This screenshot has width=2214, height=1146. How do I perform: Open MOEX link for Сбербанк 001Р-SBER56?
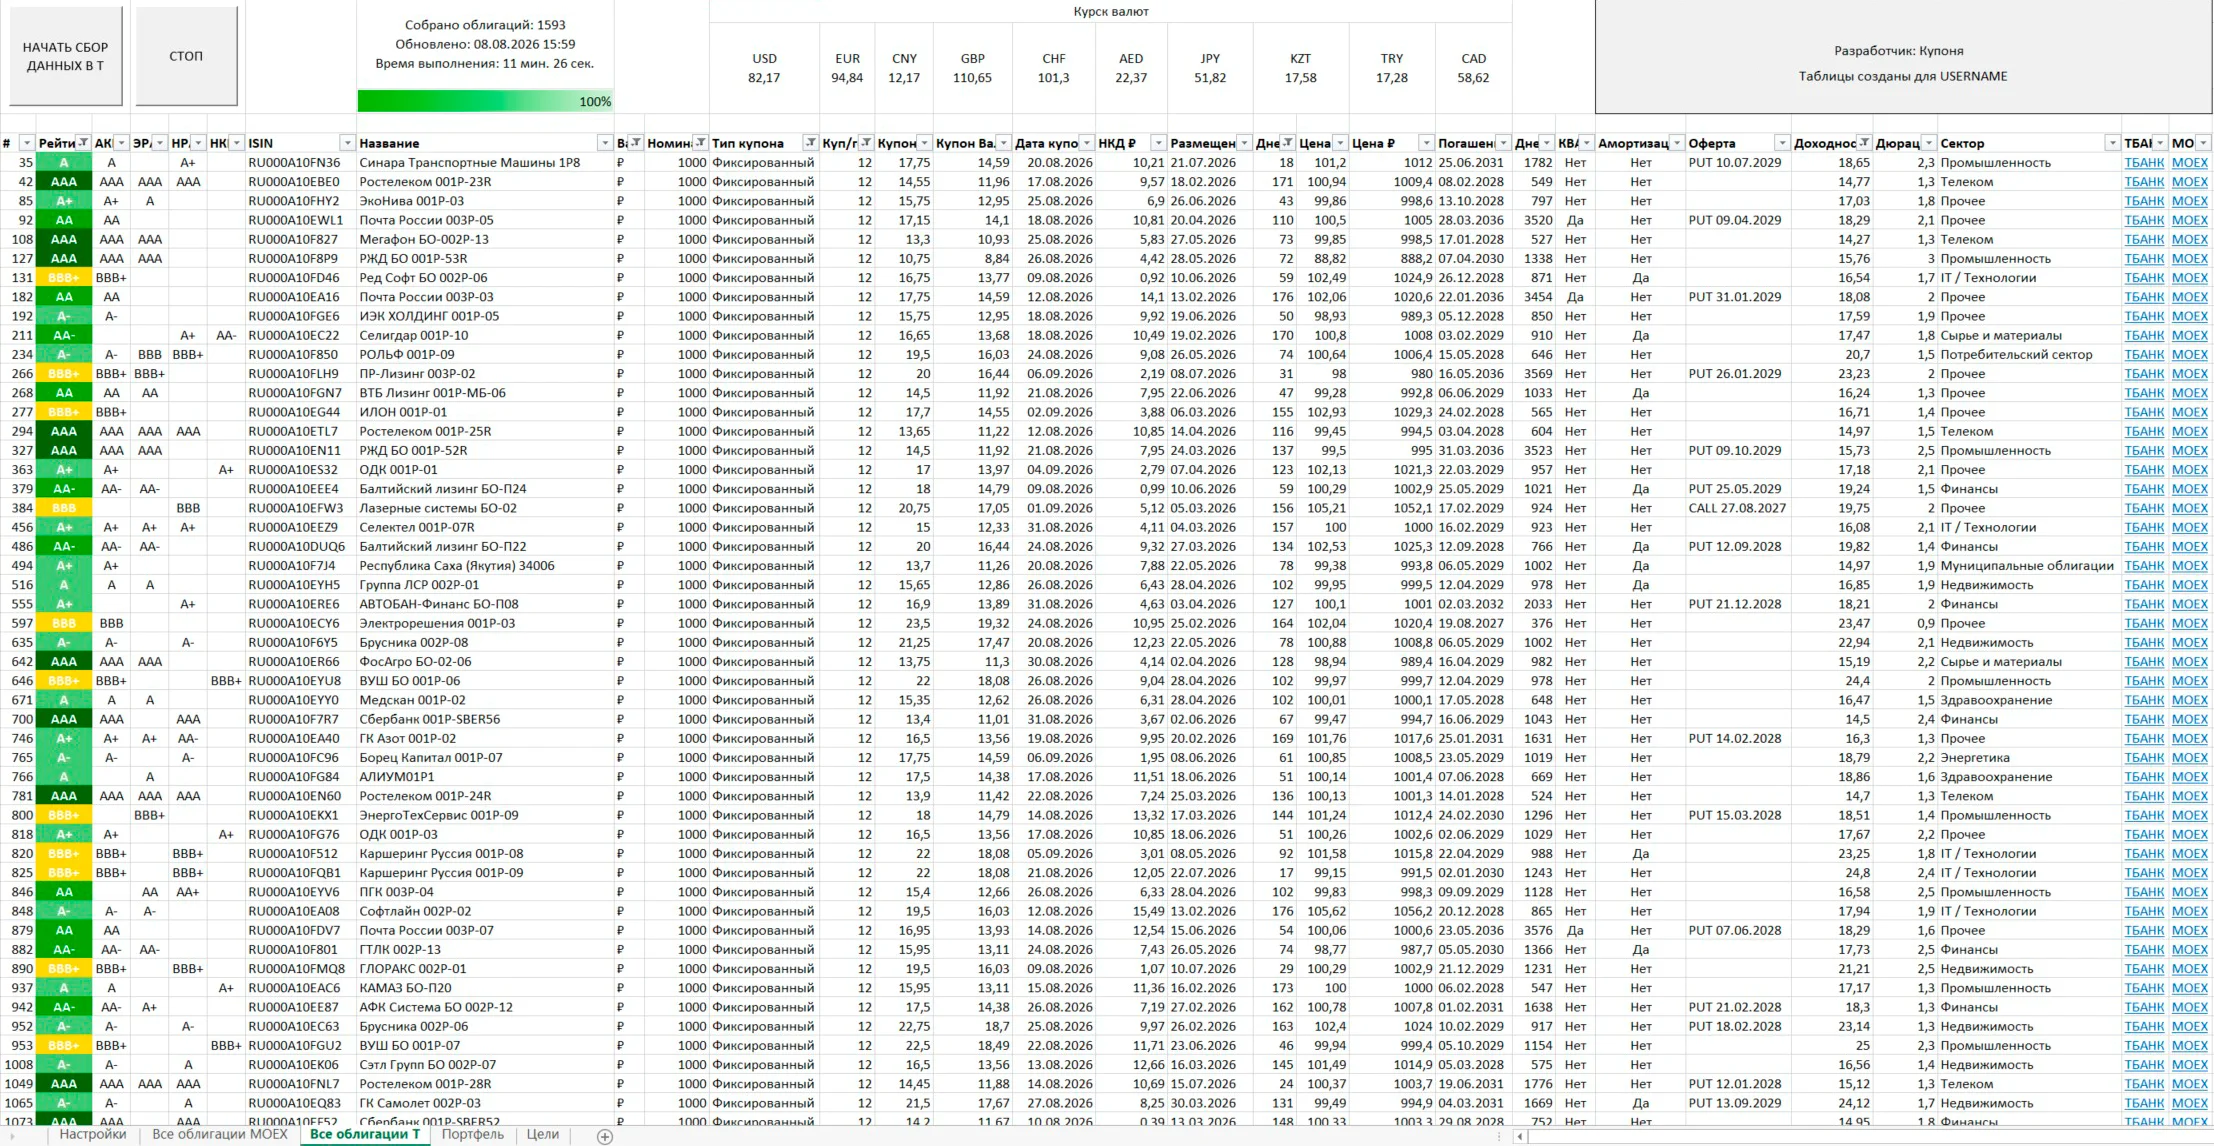point(2189,719)
